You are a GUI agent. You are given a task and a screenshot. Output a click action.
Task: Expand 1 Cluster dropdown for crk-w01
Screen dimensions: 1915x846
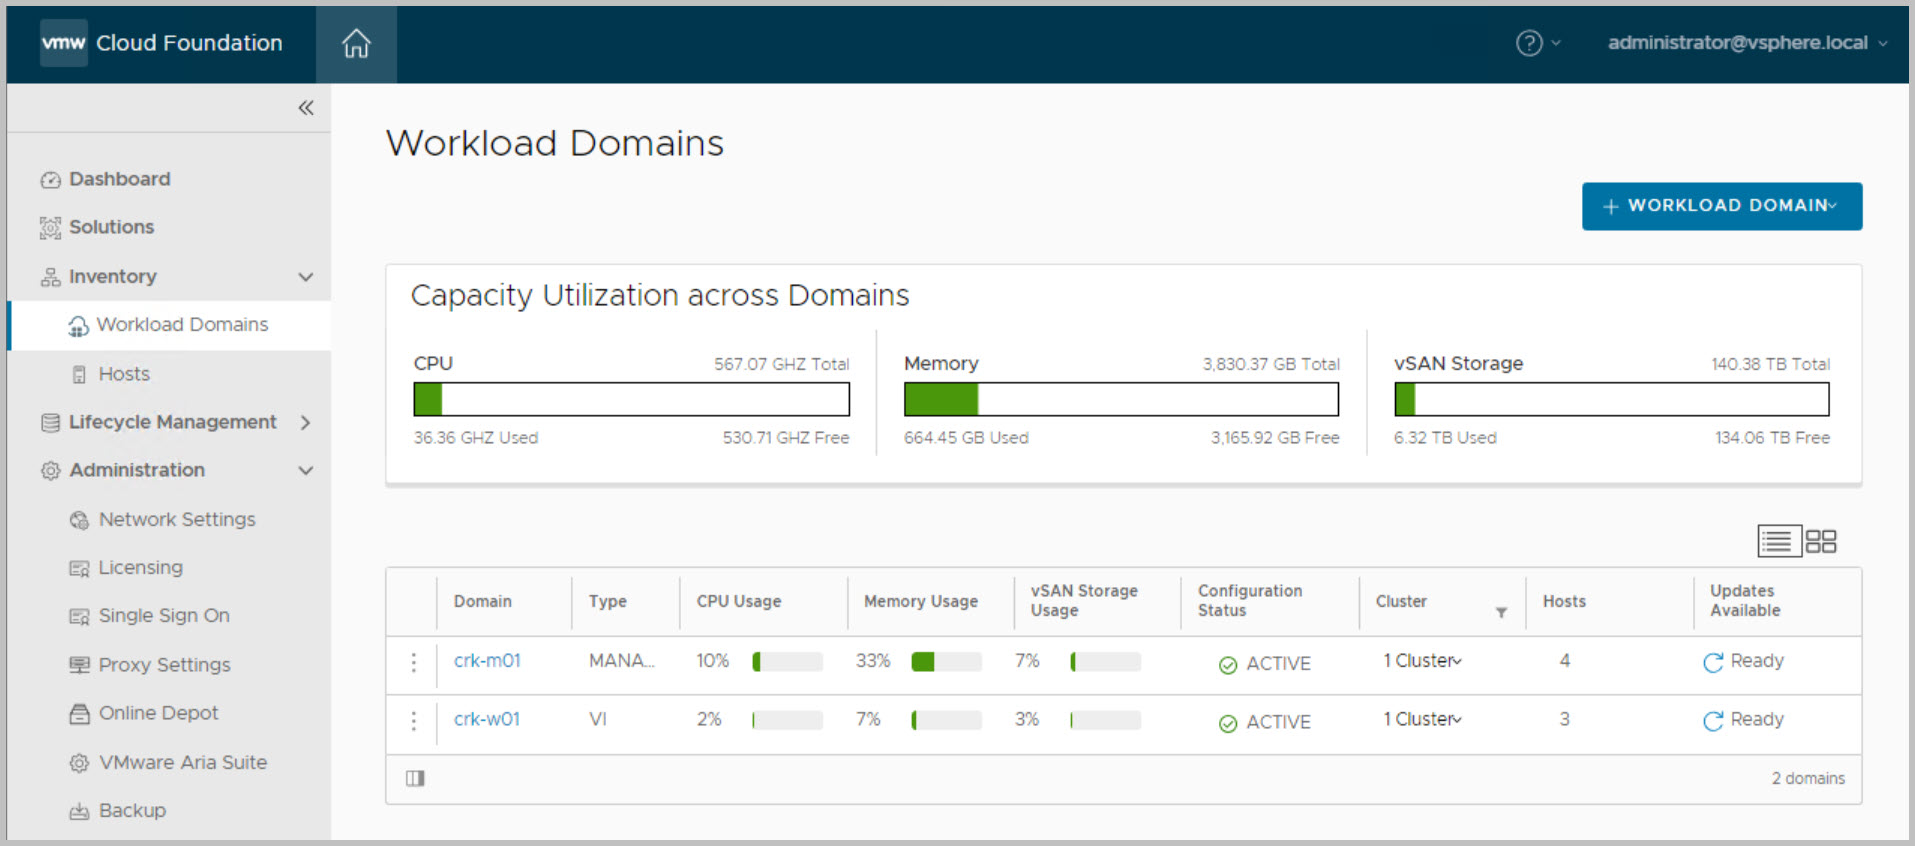click(1423, 720)
